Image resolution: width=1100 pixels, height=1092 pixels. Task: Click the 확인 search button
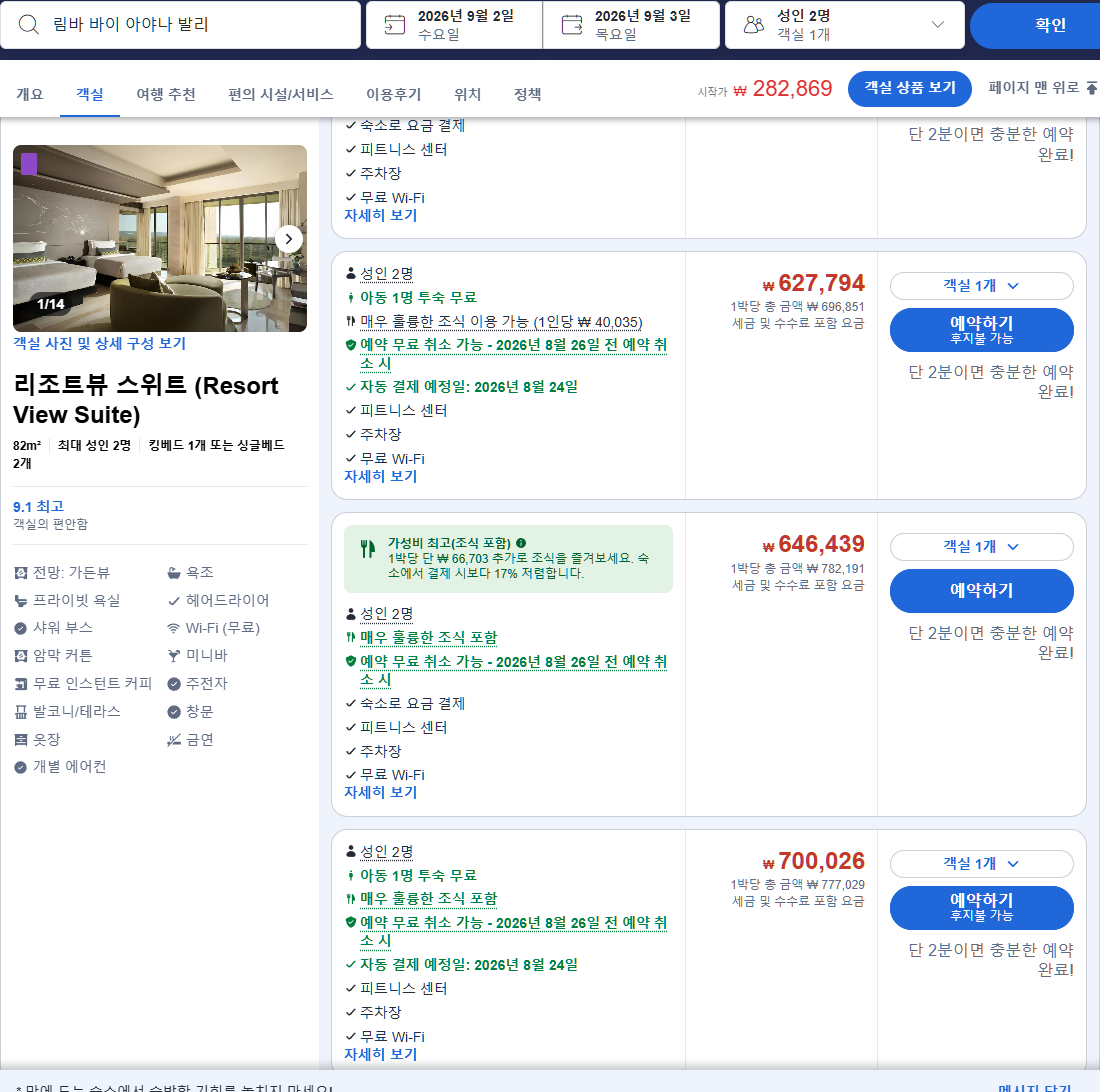pos(1035,25)
